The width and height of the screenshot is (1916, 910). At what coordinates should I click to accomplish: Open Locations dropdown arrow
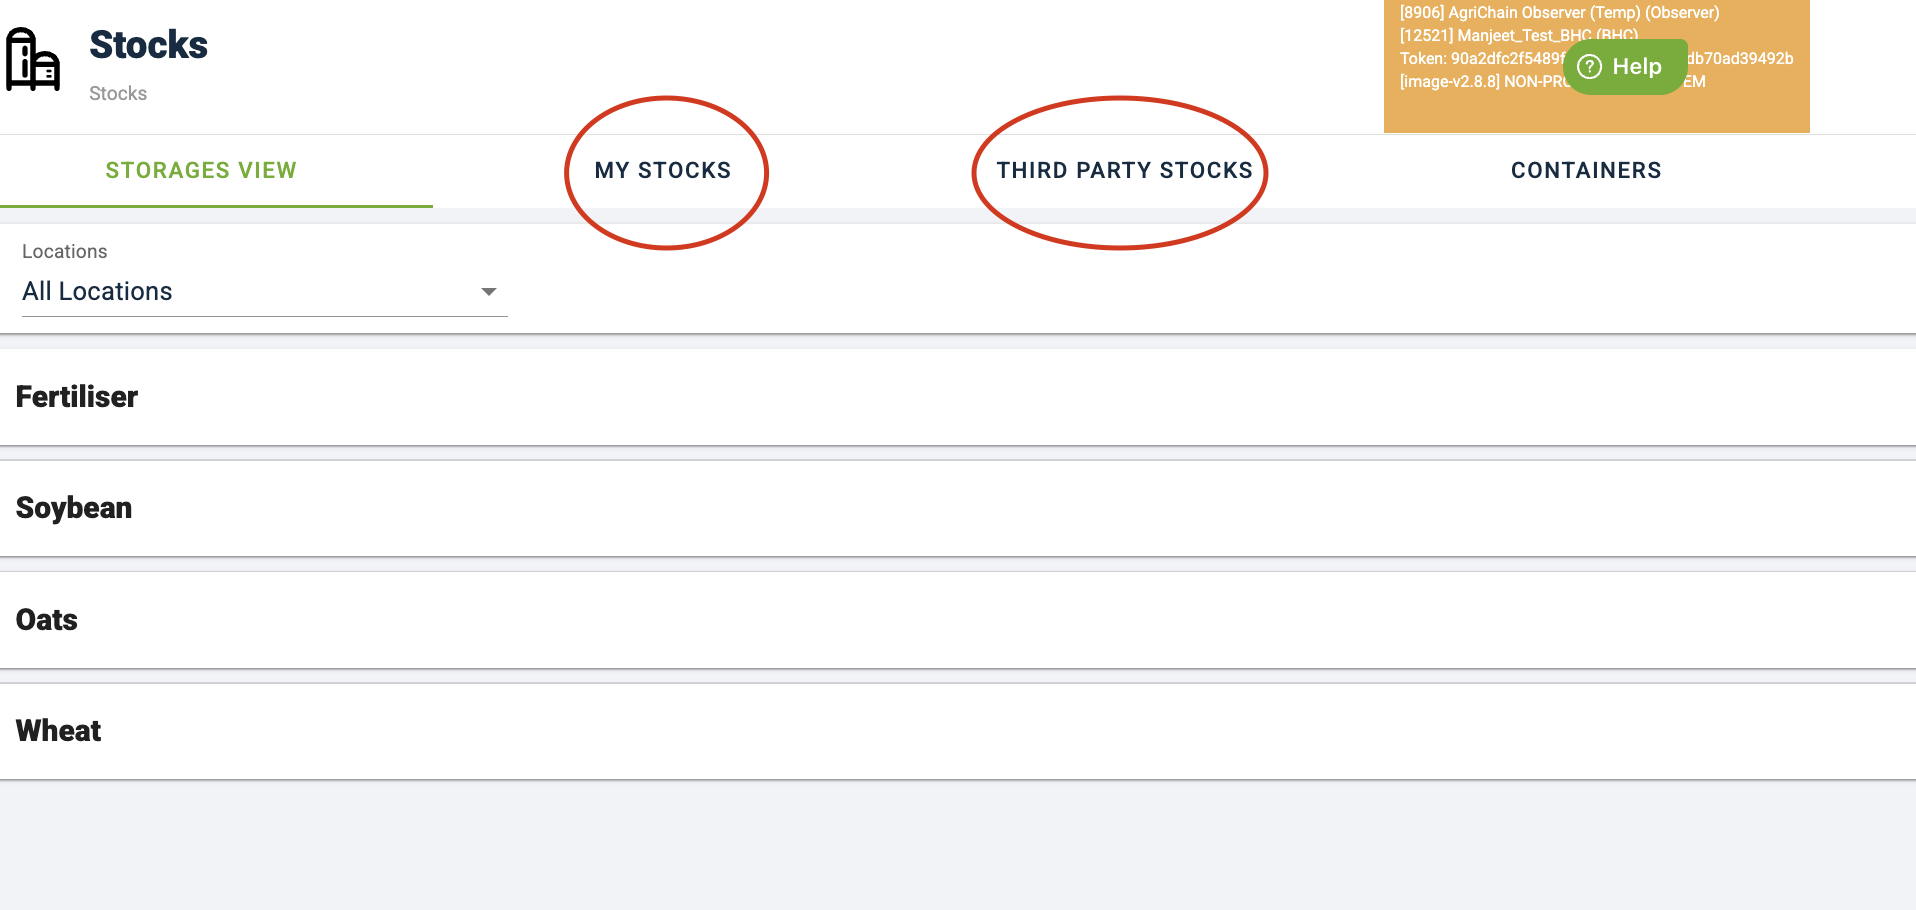(489, 292)
